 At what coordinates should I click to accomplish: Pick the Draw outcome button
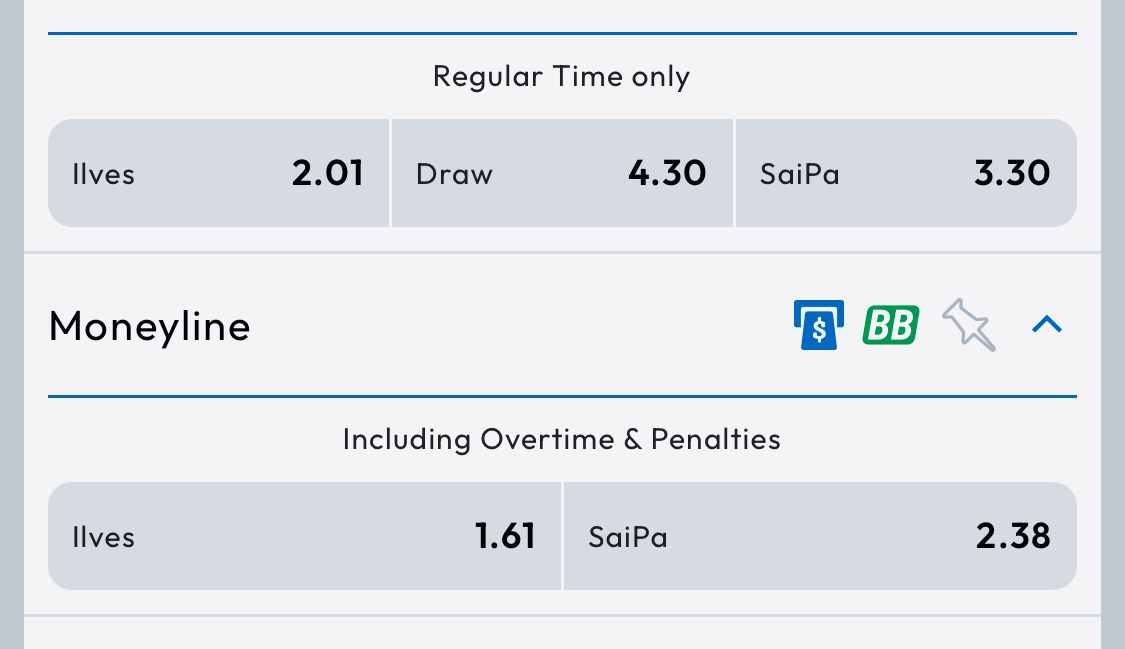[562, 174]
